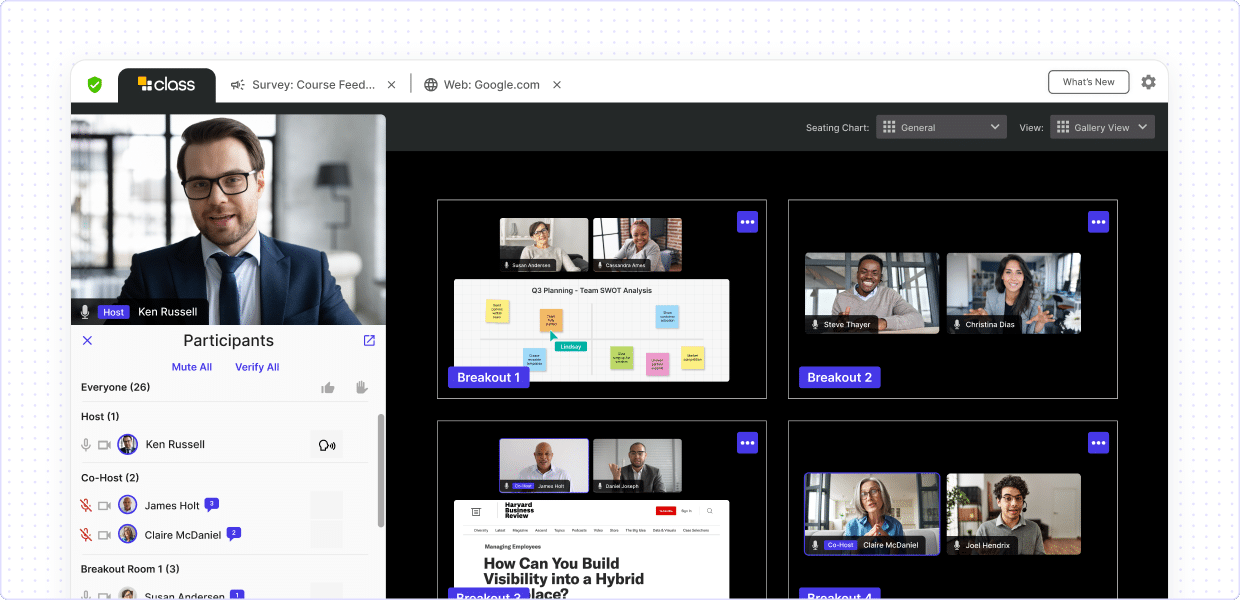Click the Mute All link
Image resolution: width=1240 pixels, height=600 pixels.
click(x=192, y=367)
